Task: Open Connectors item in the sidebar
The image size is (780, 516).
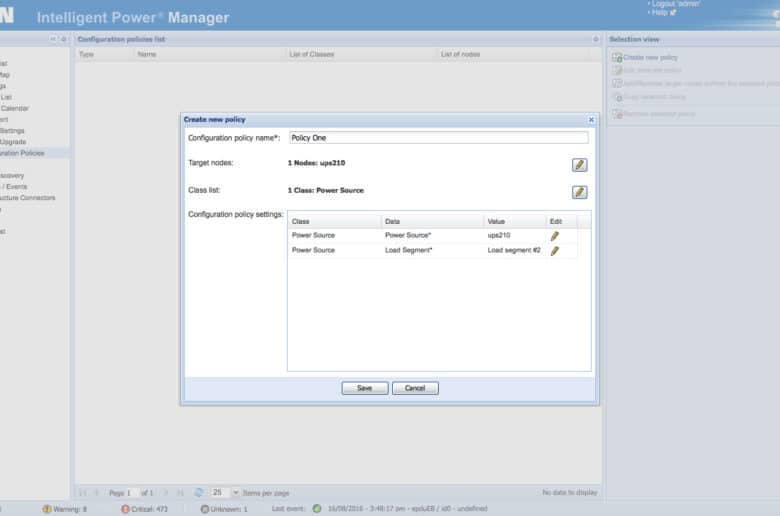Action: (27, 198)
